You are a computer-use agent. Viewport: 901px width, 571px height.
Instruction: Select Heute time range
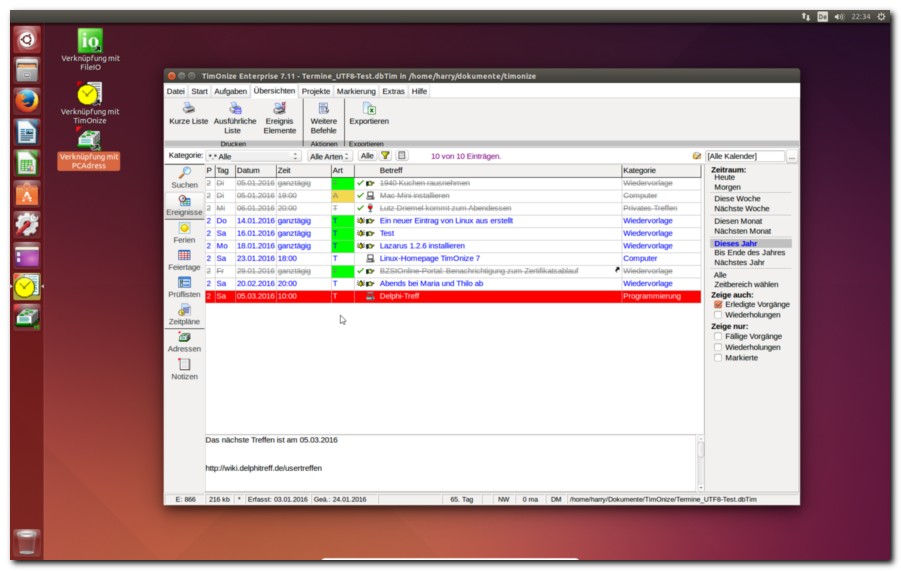pyautogui.click(x=724, y=178)
